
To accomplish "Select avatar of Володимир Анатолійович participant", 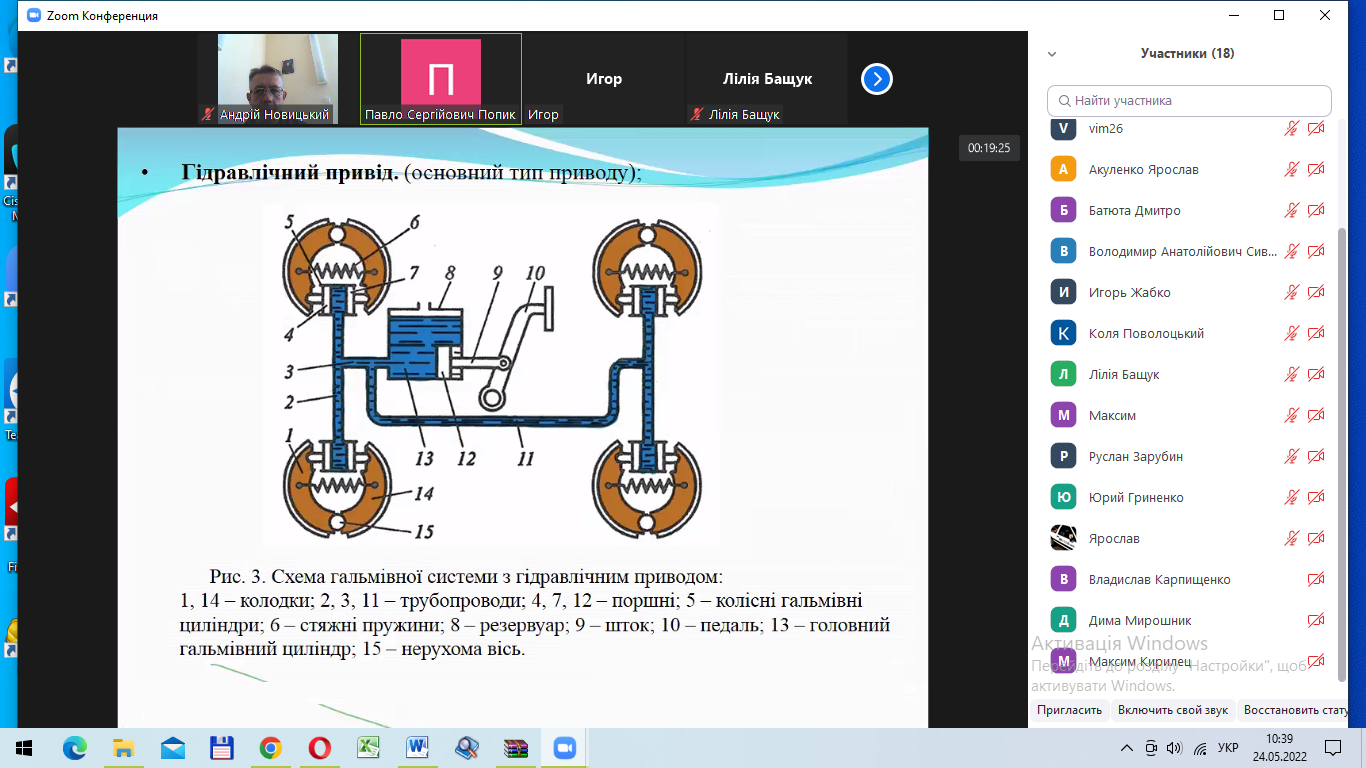I will 1063,251.
